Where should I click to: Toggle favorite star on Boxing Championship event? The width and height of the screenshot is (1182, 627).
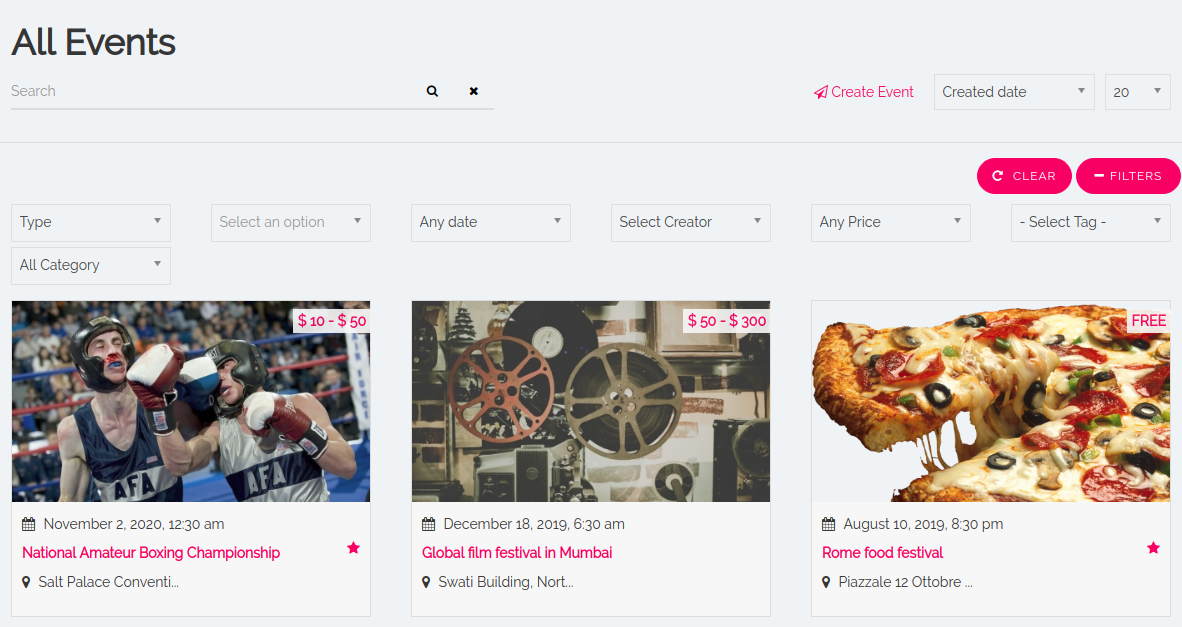point(353,548)
